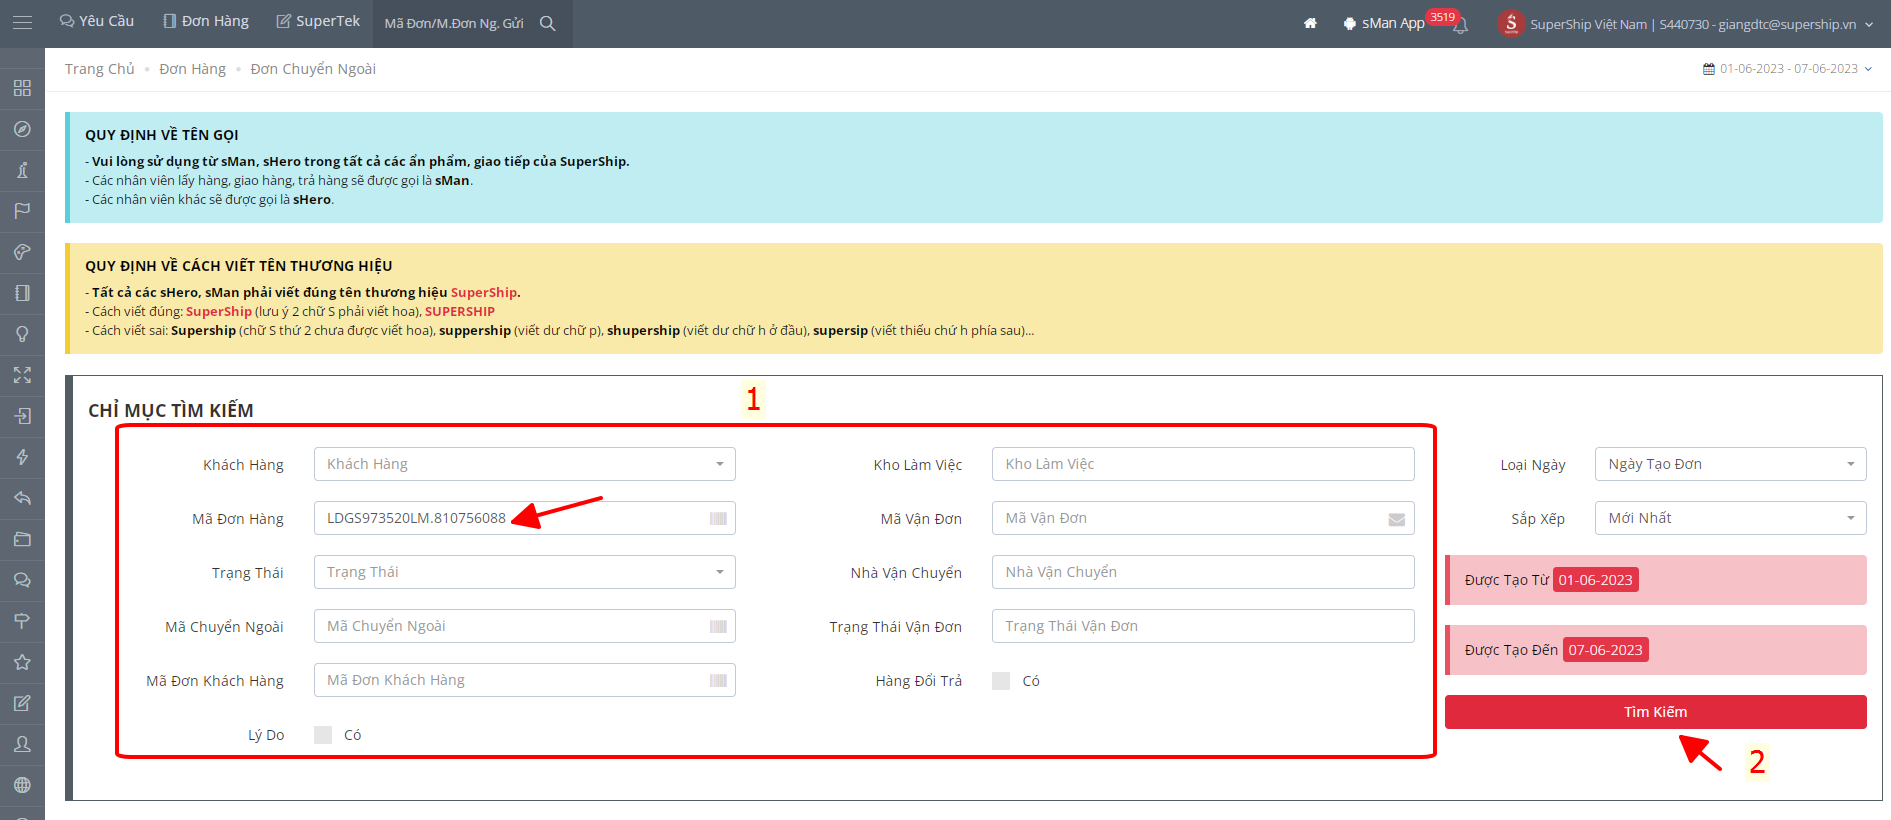This screenshot has height=820, width=1891.
Task: Tick the Lý Do 'Có' checkbox
Action: point(323,735)
